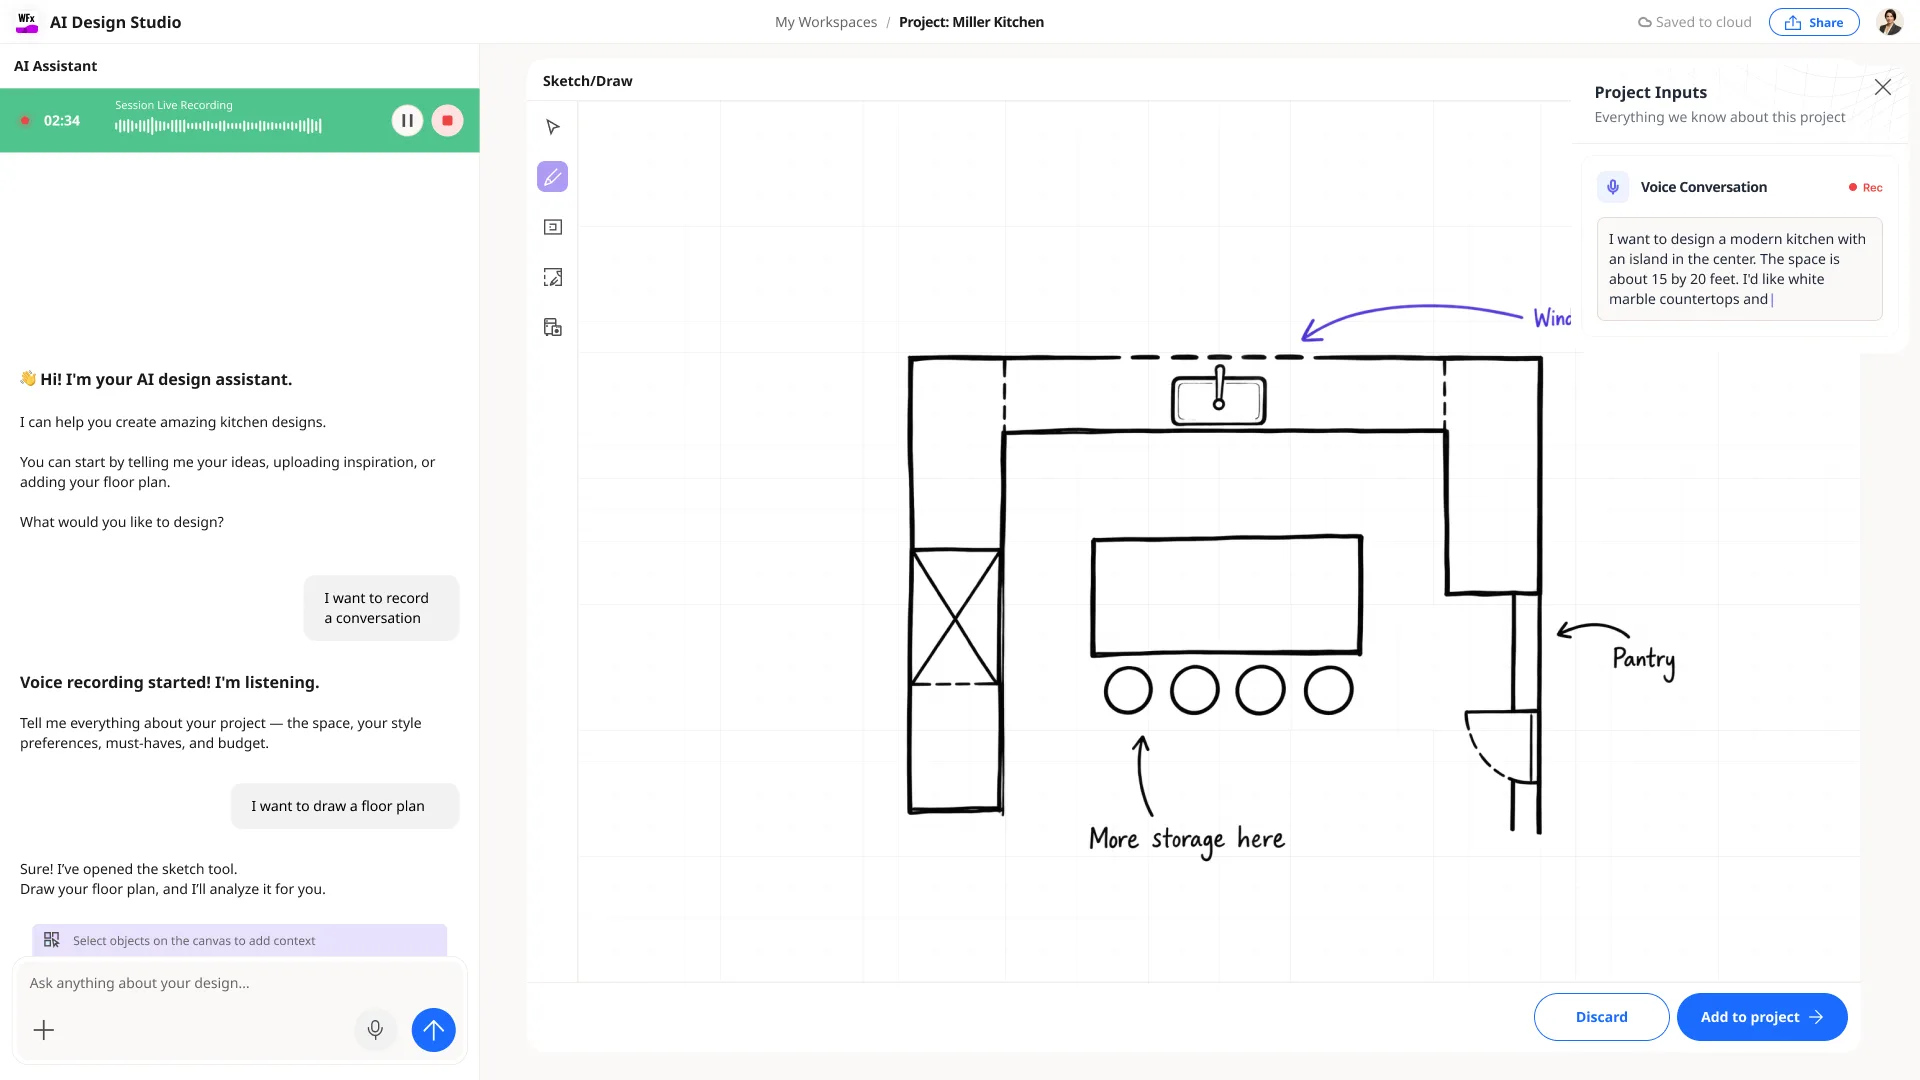Click the Saved to cloud status
This screenshot has width=1920, height=1080.
point(1694,22)
